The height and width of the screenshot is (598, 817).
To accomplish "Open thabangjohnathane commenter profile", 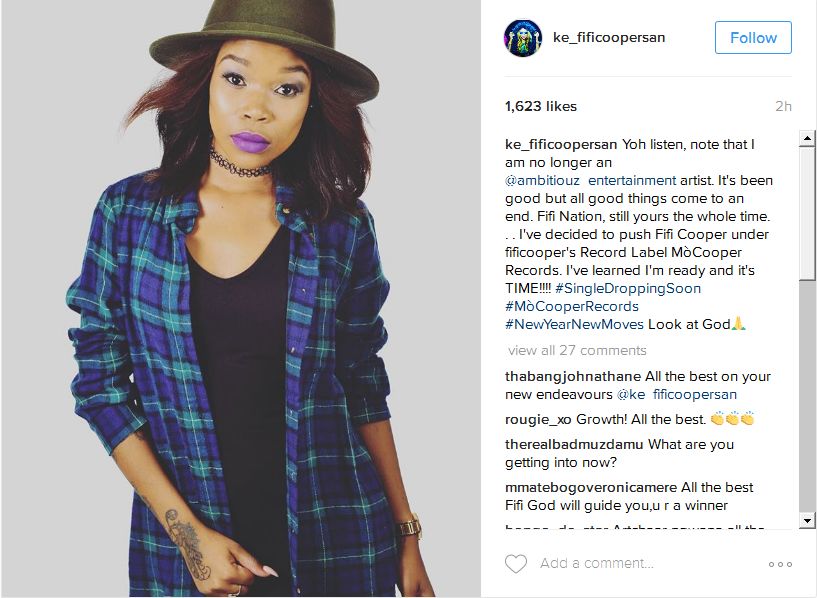I will [573, 377].
